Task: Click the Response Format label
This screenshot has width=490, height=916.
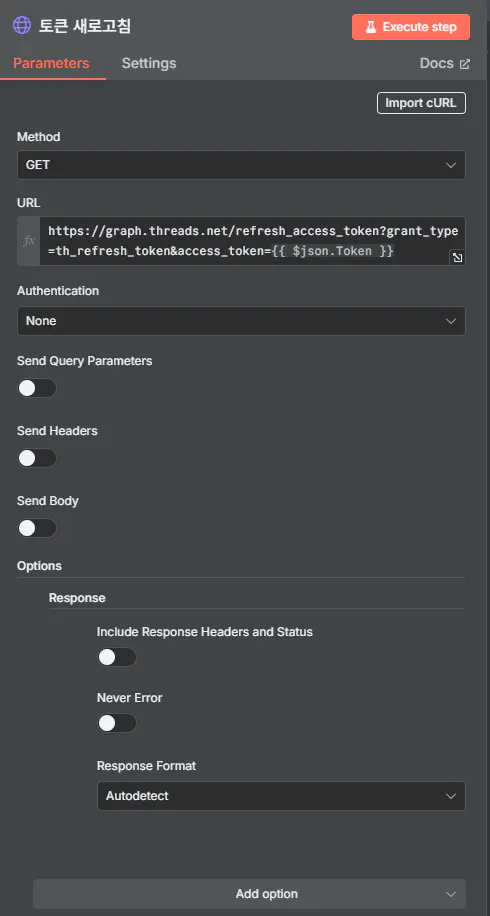Action: pos(147,765)
